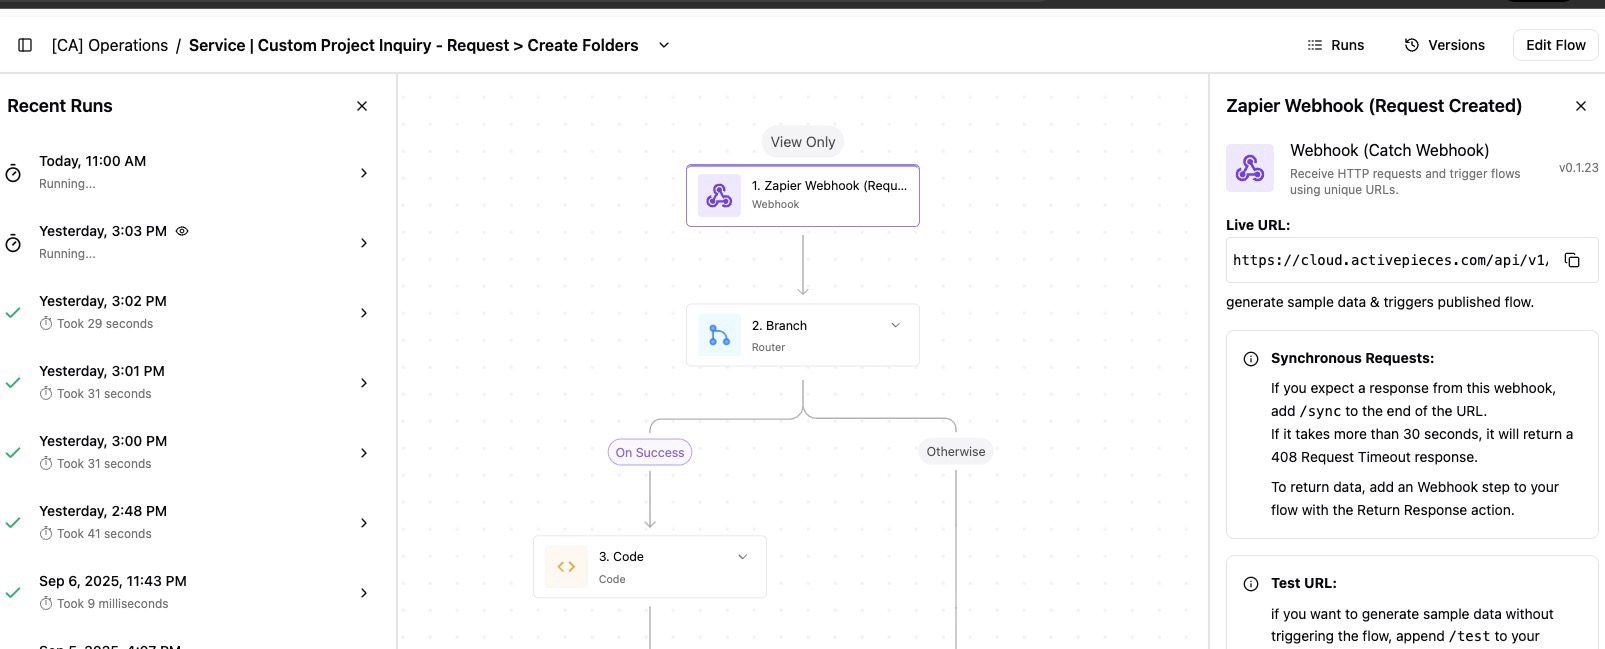Copy the Live URL

(x=1572, y=260)
